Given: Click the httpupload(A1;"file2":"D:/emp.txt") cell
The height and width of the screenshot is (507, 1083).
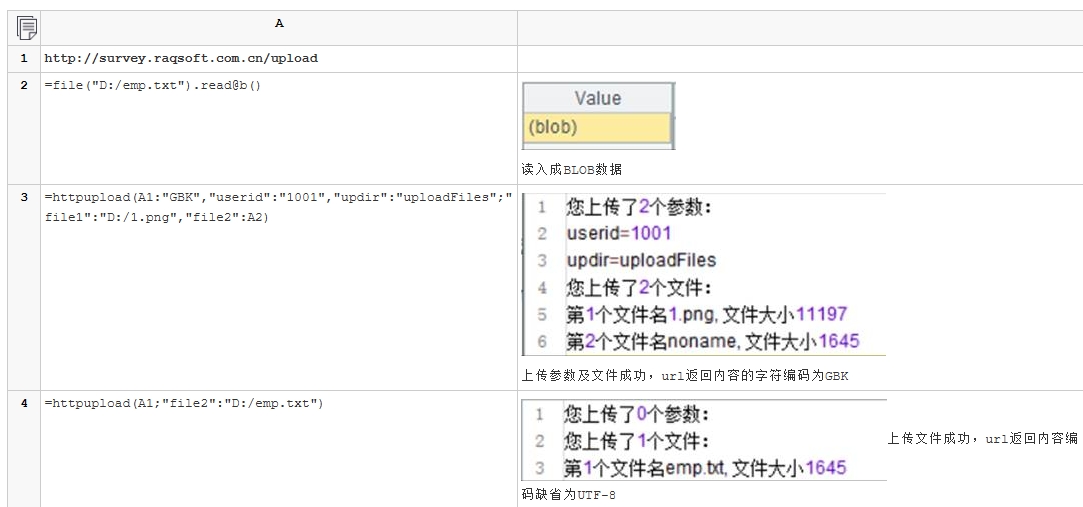Looking at the screenshot, I should (183, 403).
